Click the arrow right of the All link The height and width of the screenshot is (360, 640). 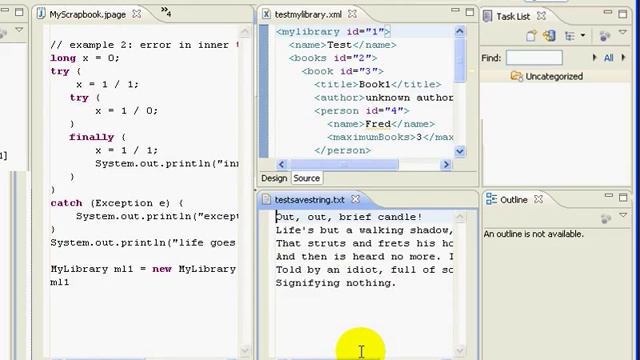623,58
